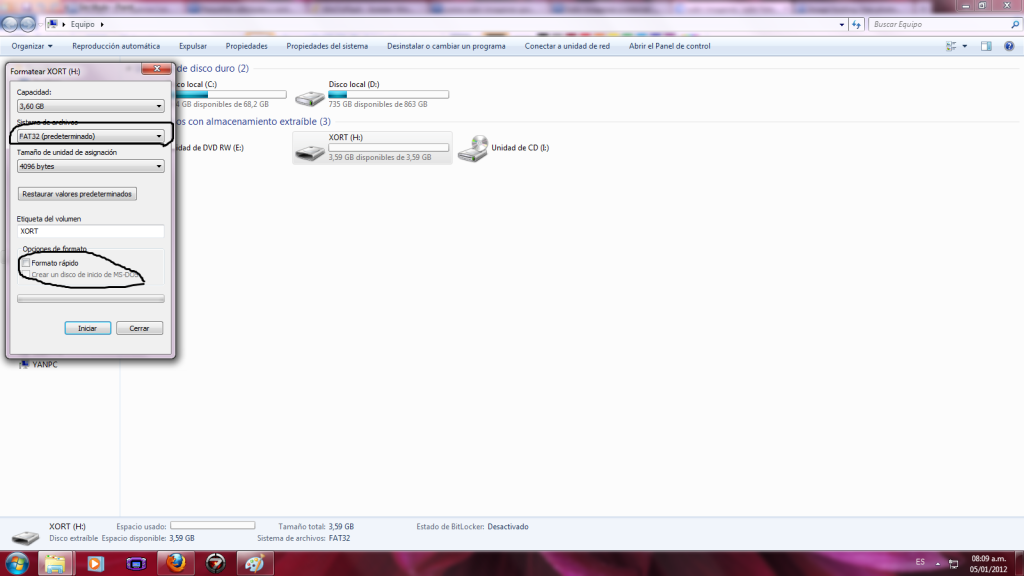Select the XORT (H:) removable drive icon

[x=310, y=152]
